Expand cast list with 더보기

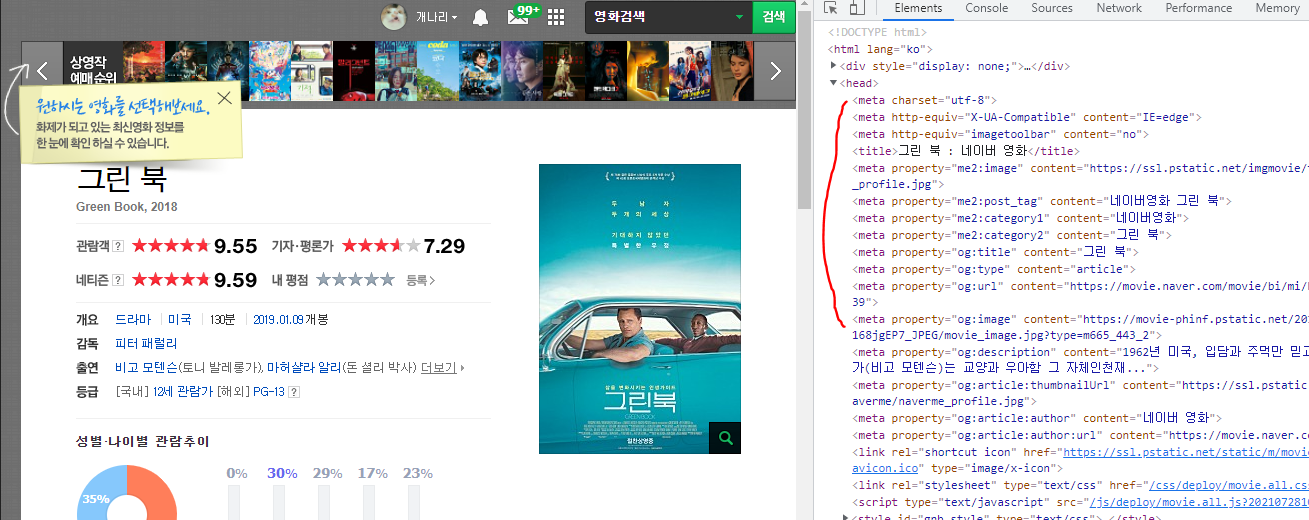442,367
